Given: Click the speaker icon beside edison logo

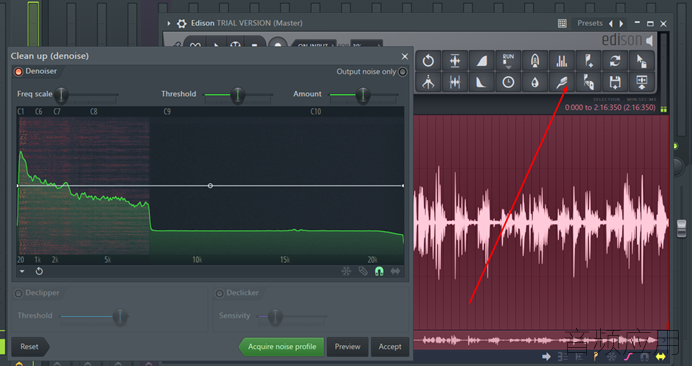Looking at the screenshot, I should click(x=650, y=41).
